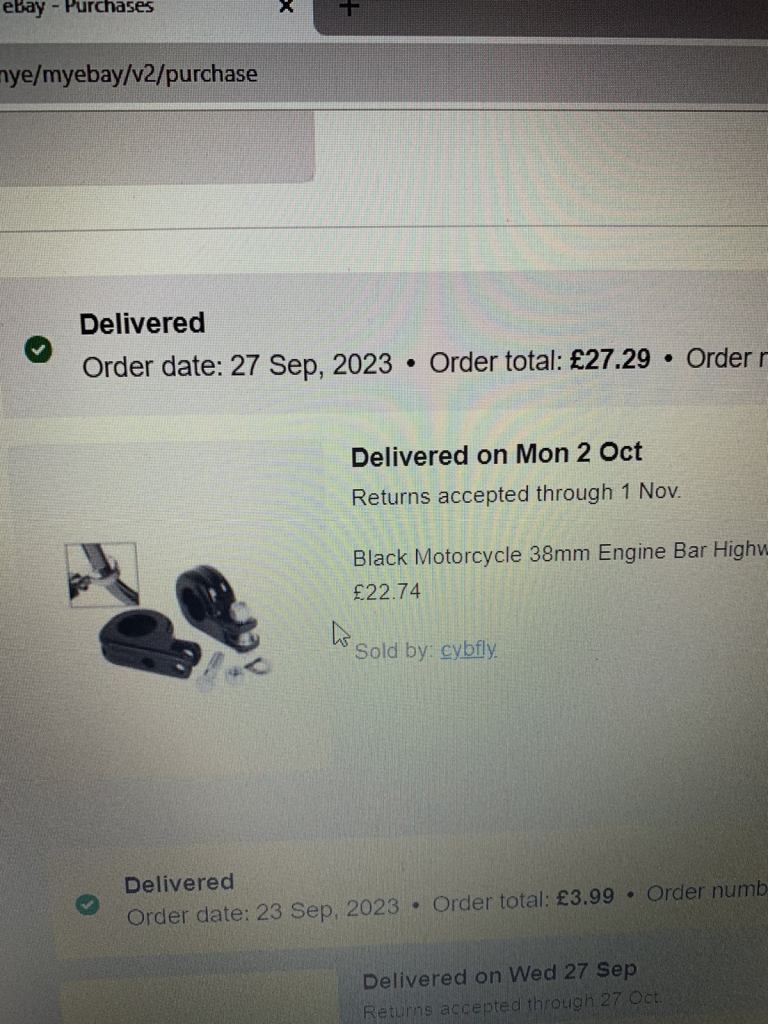
Task: Click the green delivered checkmark for £27.29 order
Action: point(39,349)
